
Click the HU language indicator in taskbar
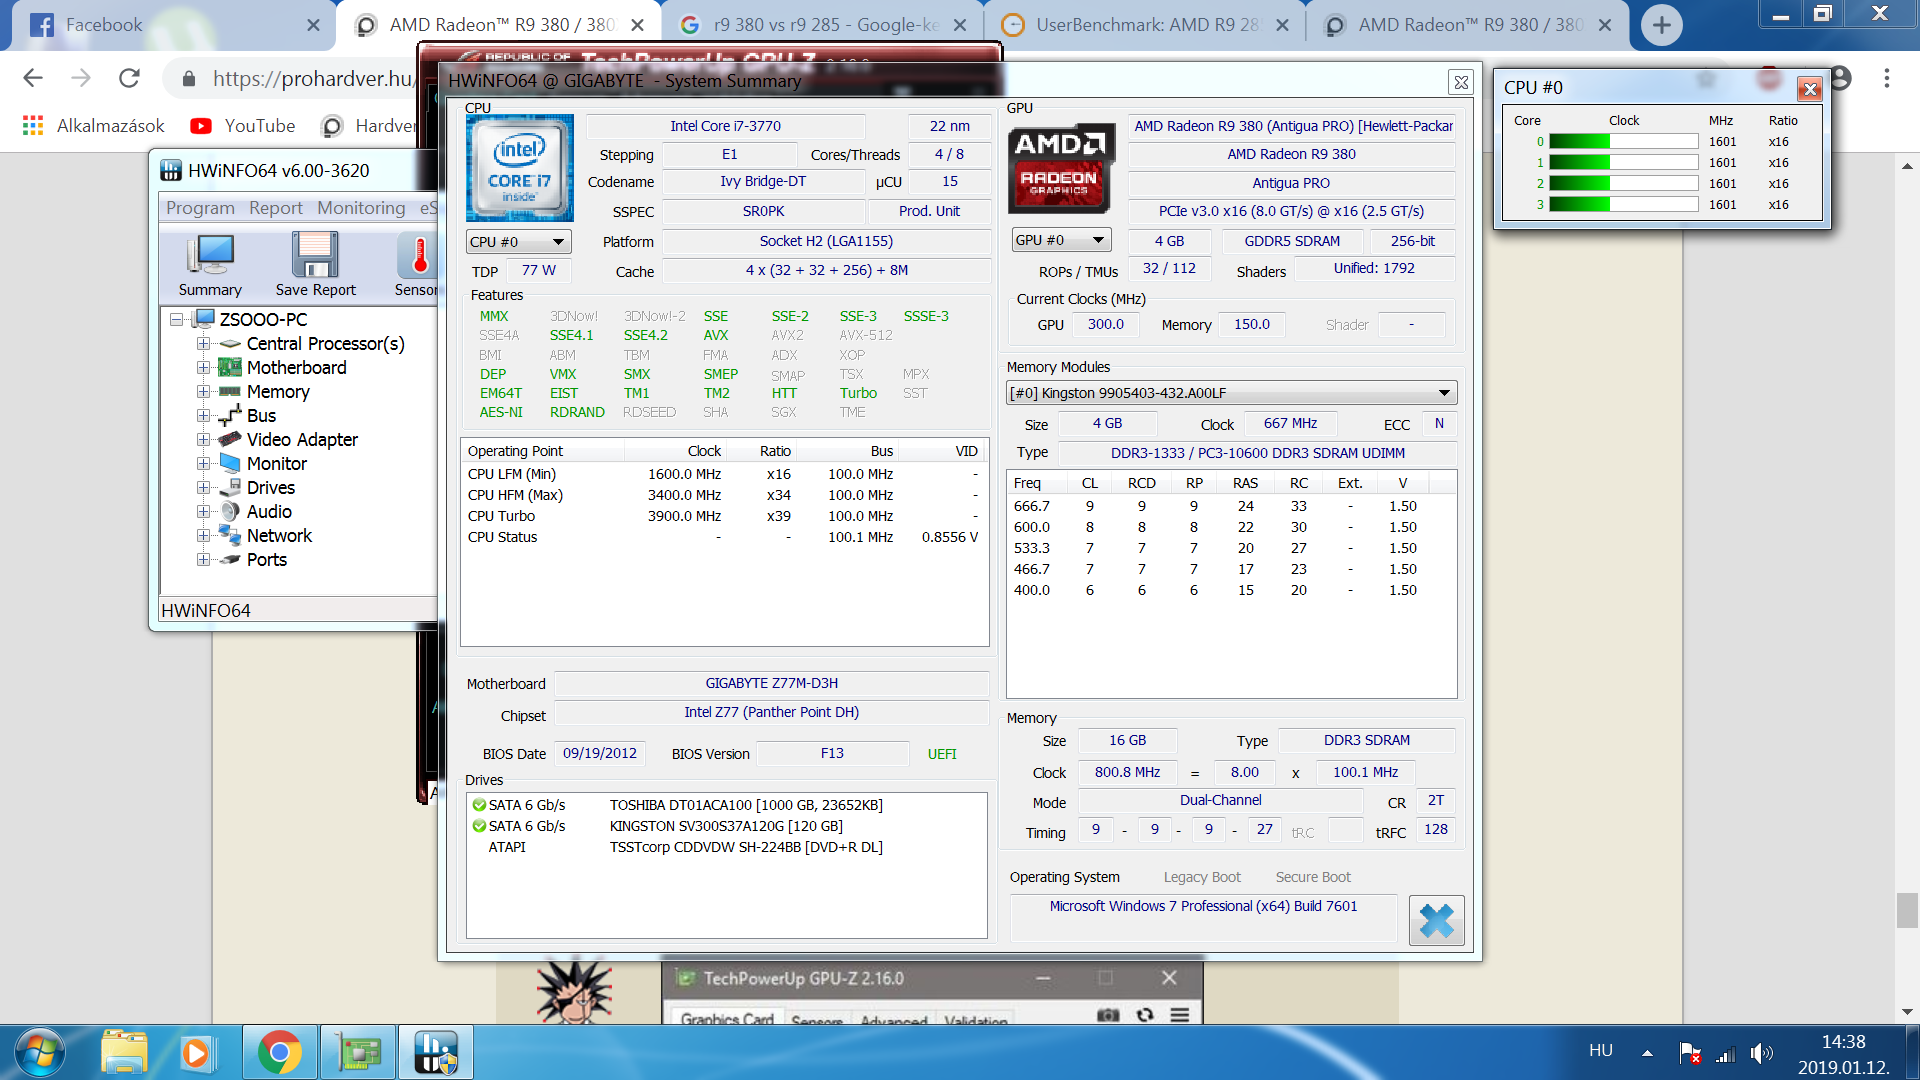(x=1601, y=1050)
